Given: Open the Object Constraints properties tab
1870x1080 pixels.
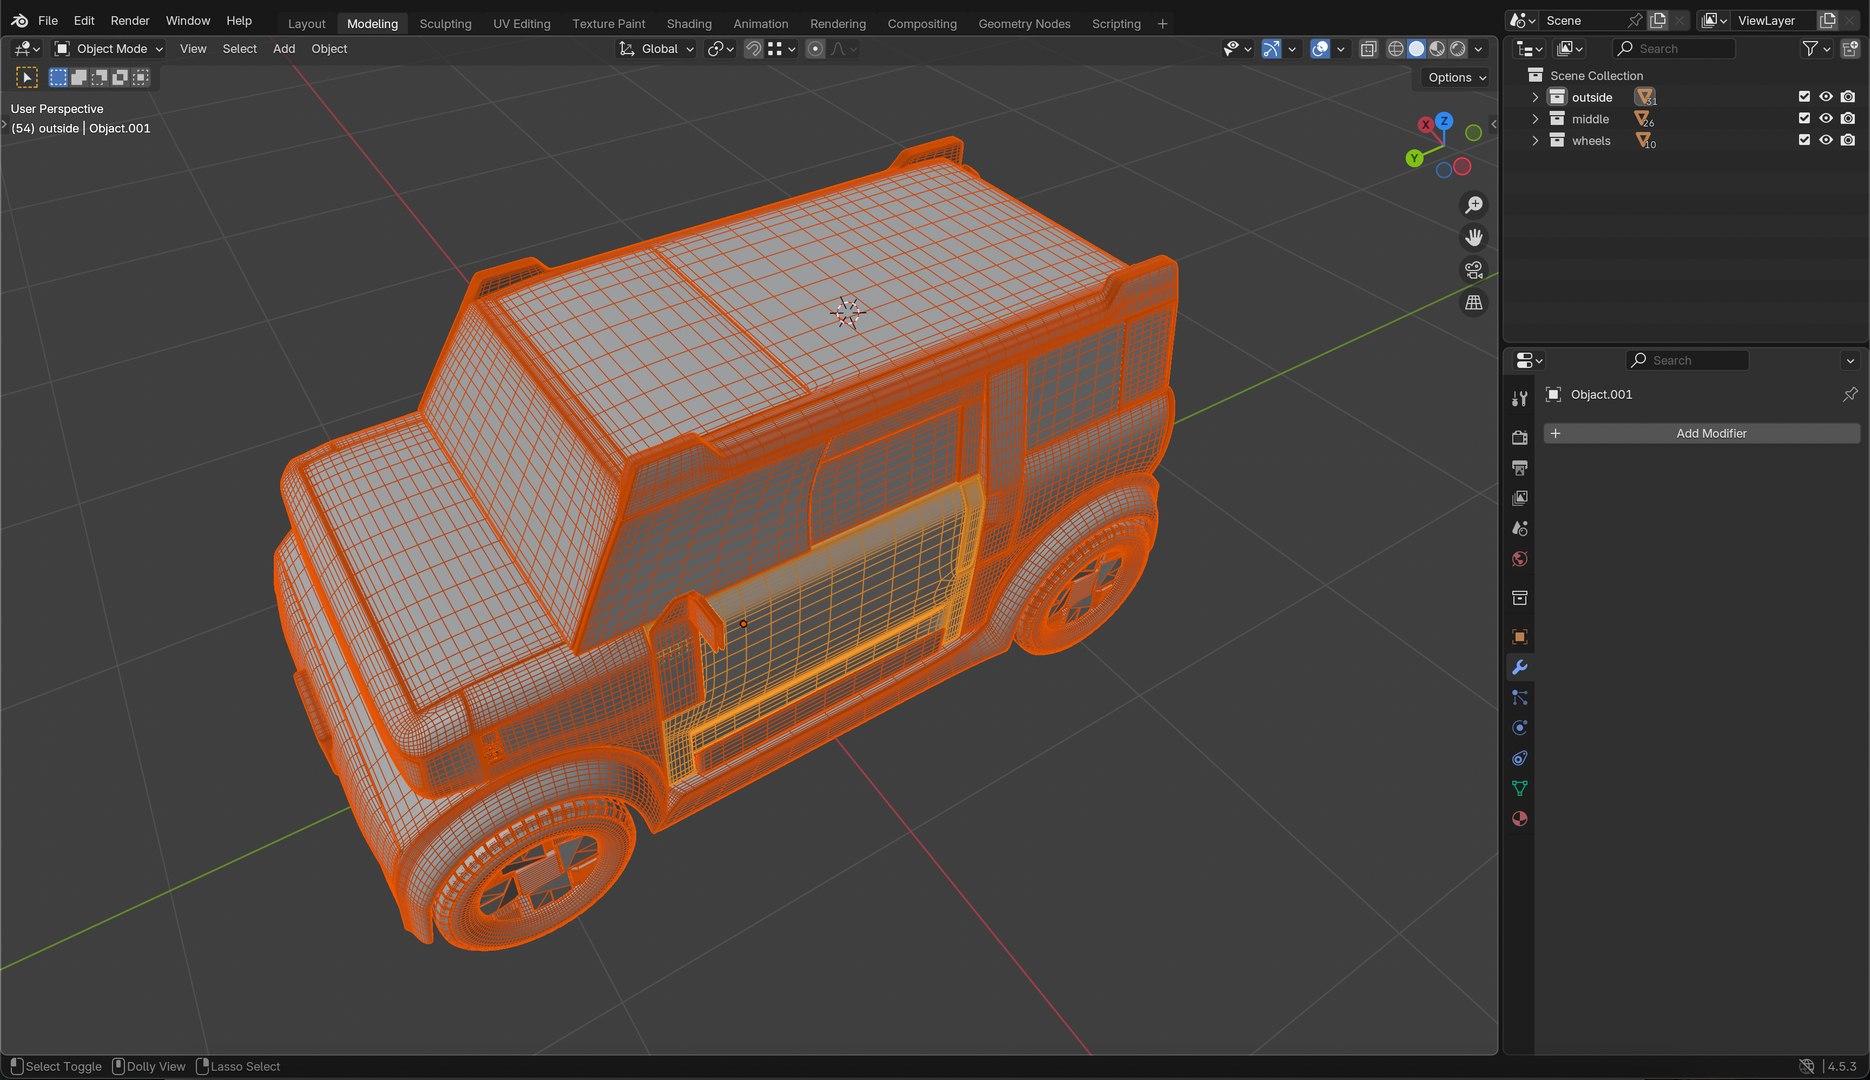Looking at the screenshot, I should click(x=1519, y=758).
